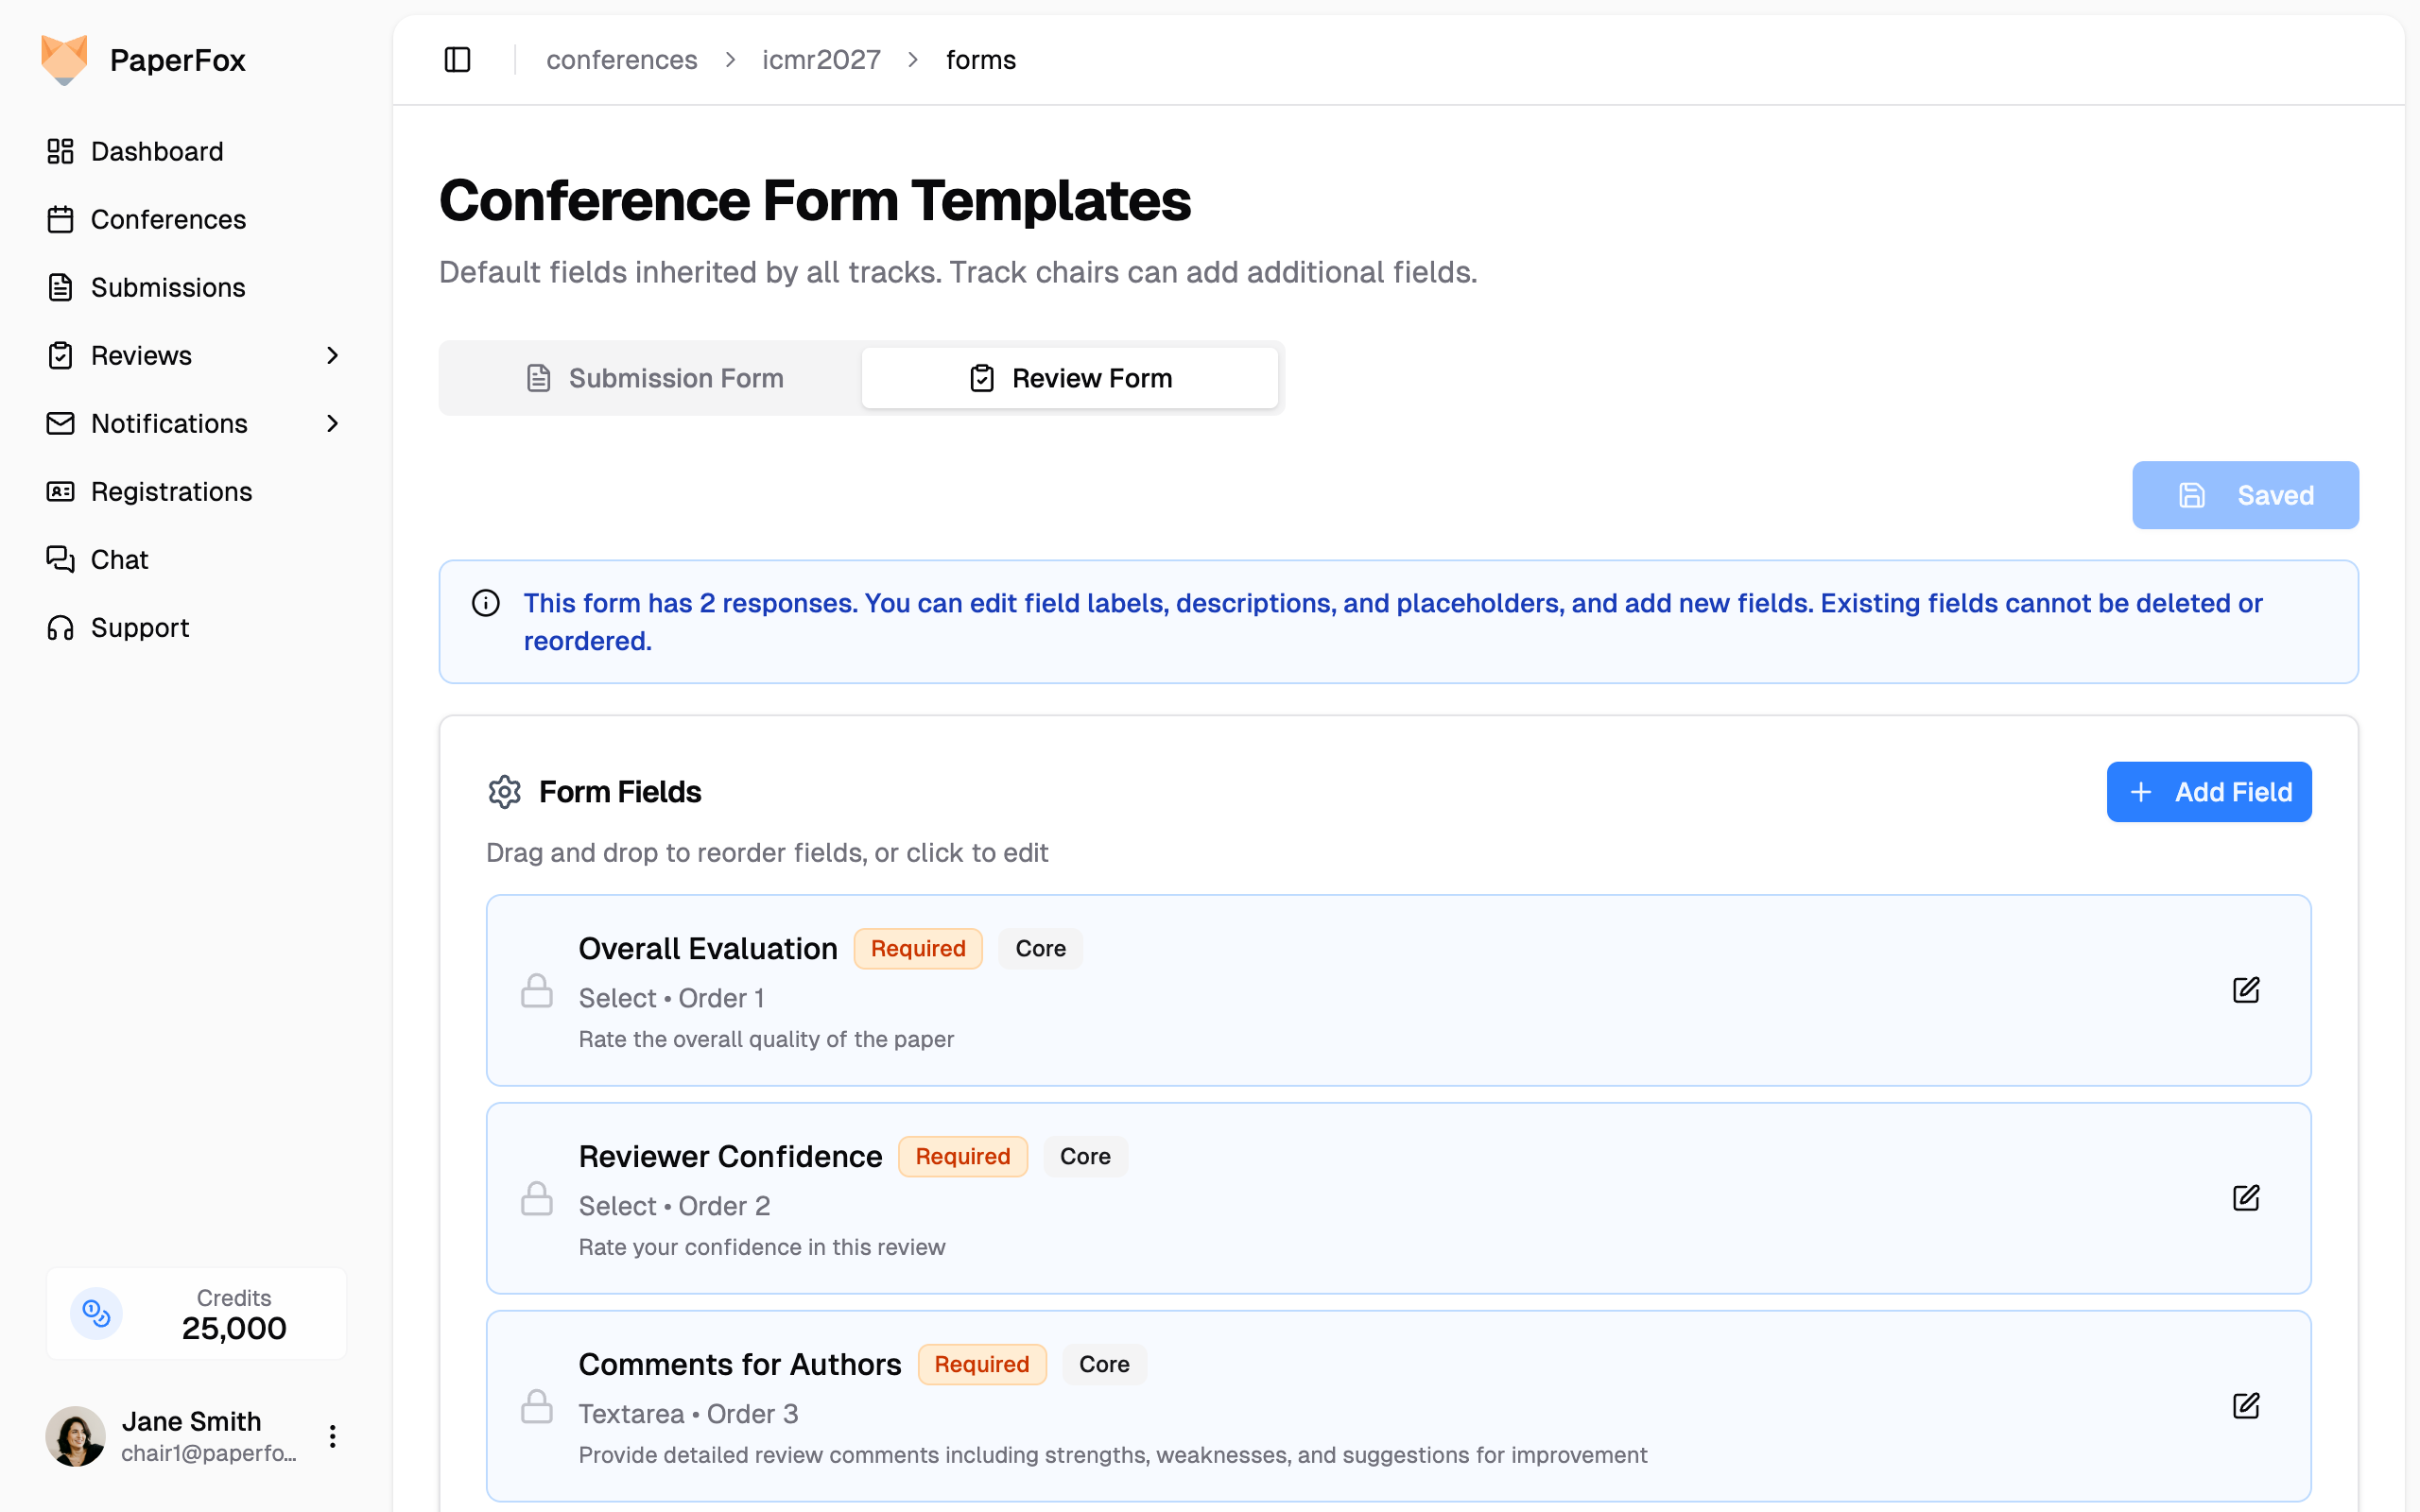Click edit icon for Reviewer Confidence
The height and width of the screenshot is (1512, 2420).
2245,1198
